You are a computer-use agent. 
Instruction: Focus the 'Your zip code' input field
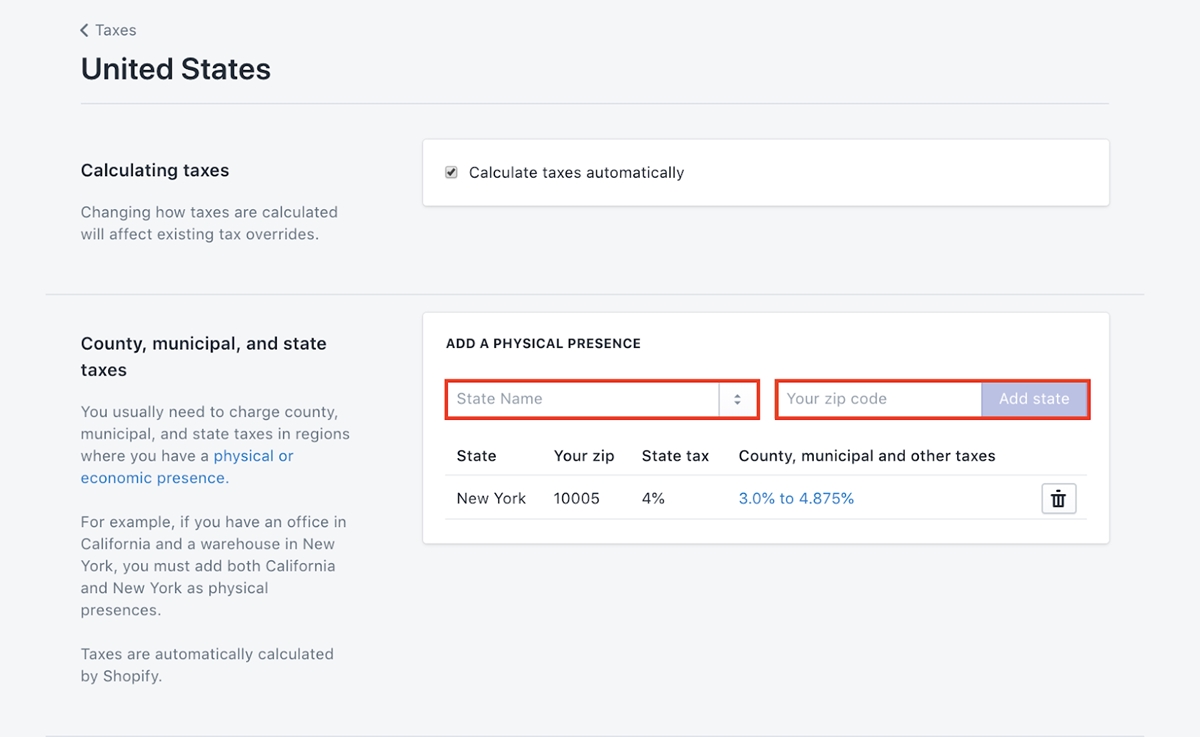point(878,399)
